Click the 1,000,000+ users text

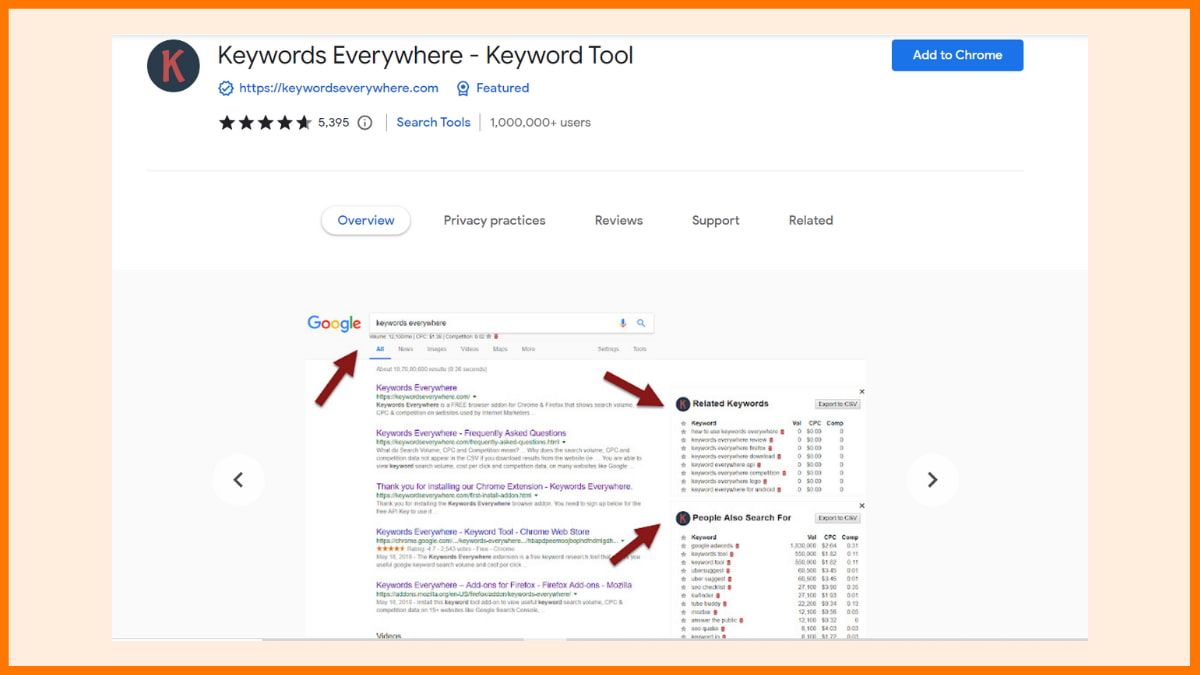(x=540, y=123)
